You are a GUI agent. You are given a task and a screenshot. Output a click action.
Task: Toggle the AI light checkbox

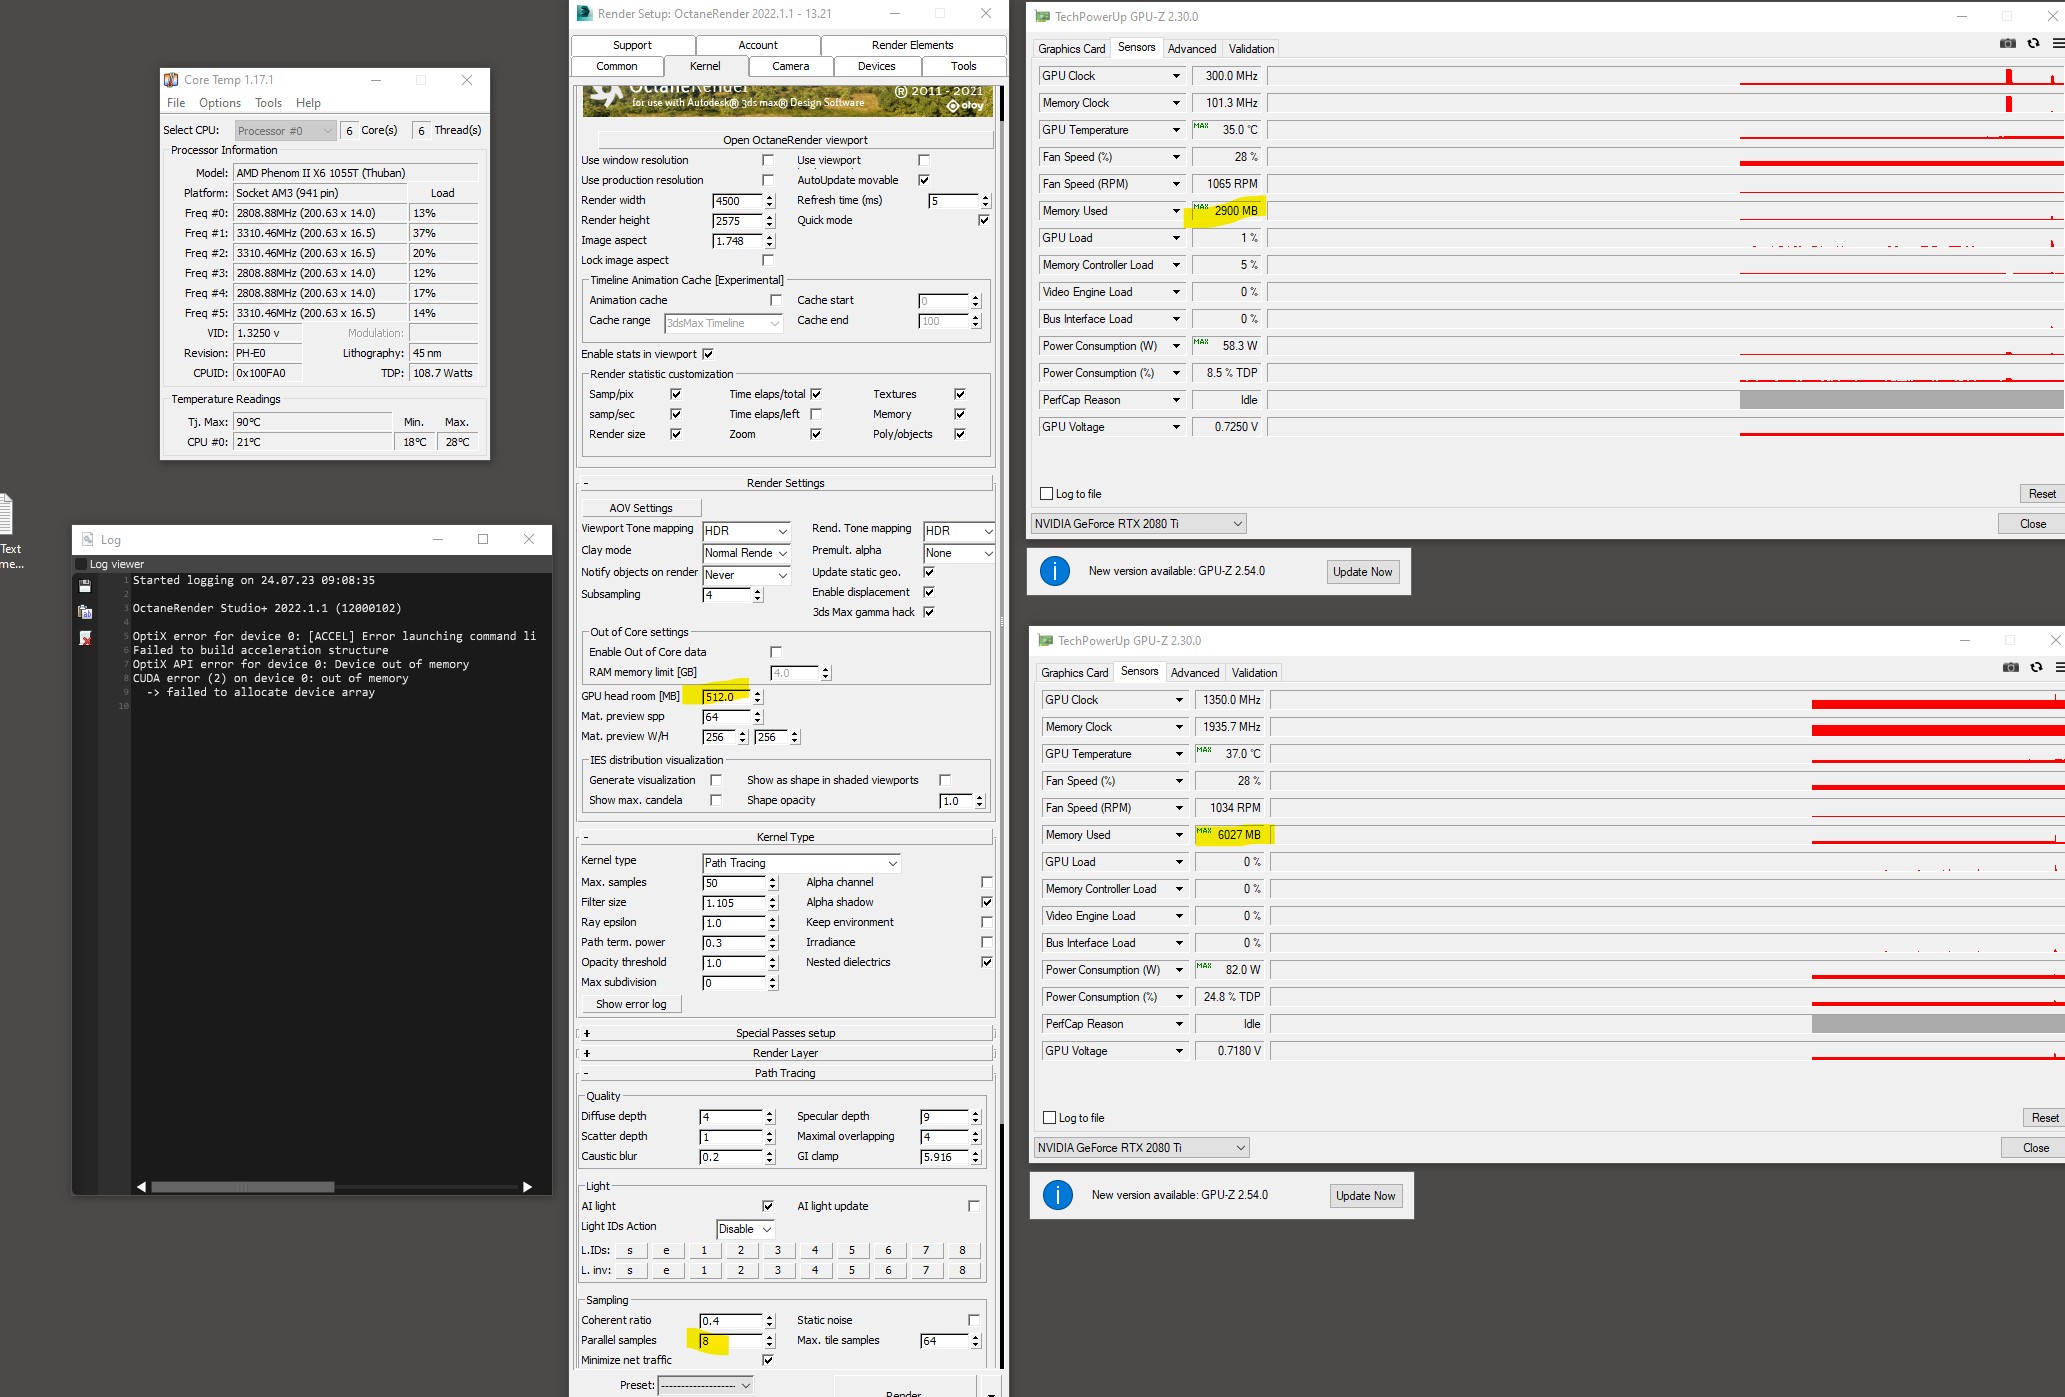pos(768,1206)
